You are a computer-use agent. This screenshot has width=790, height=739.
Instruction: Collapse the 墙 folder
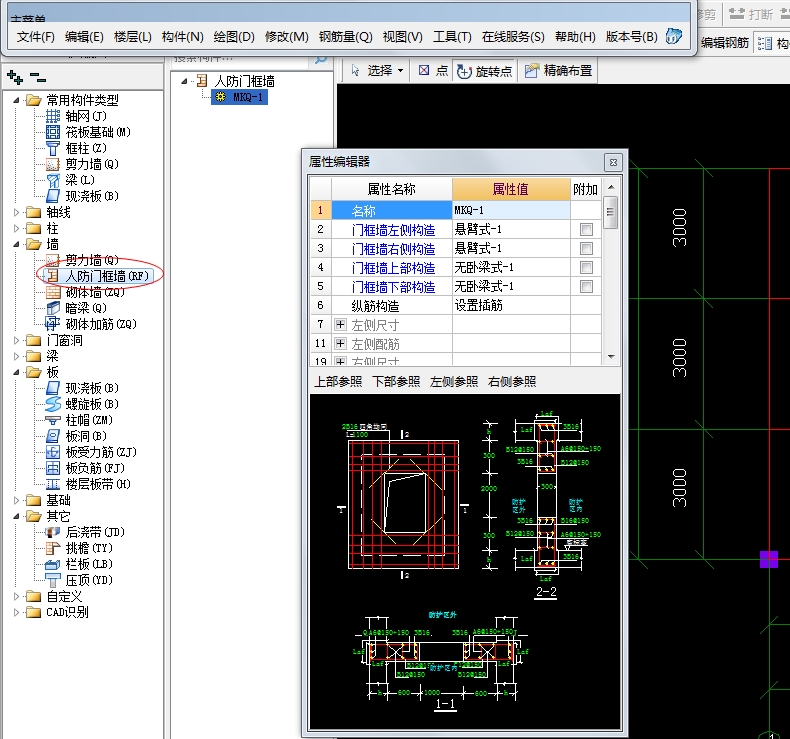pyautogui.click(x=16, y=244)
